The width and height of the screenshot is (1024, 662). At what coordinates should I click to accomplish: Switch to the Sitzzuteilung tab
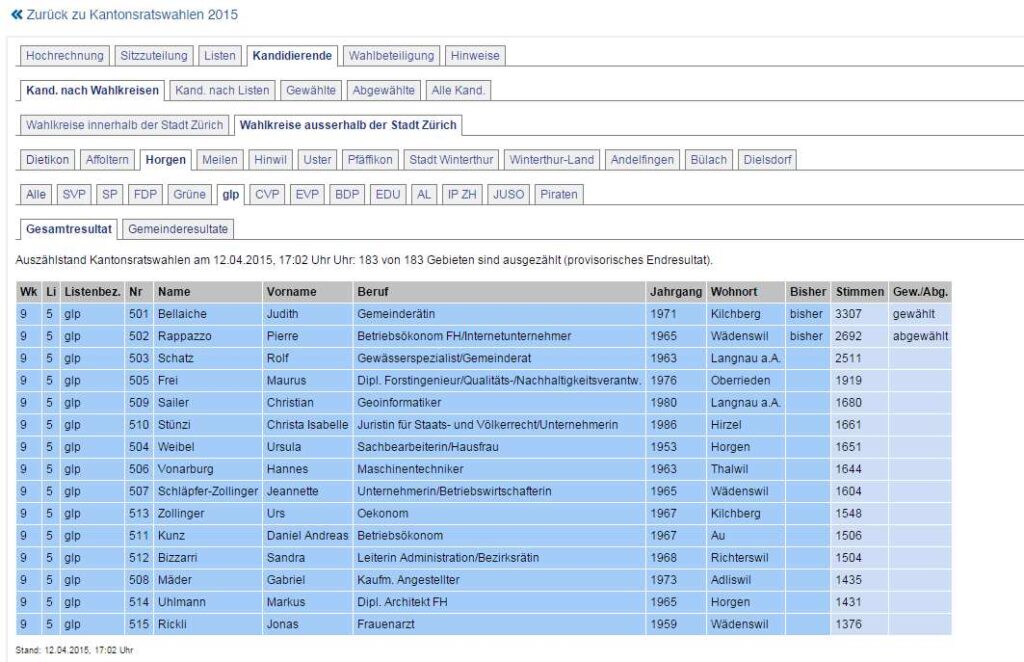coord(153,55)
